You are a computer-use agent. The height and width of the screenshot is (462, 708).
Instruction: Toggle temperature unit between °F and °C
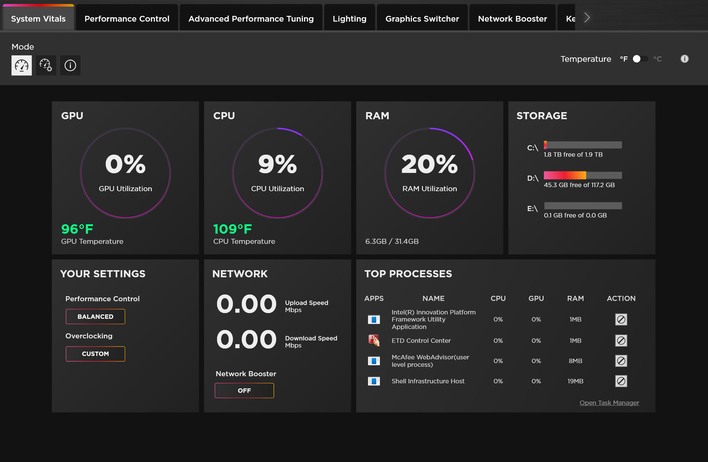[639, 59]
